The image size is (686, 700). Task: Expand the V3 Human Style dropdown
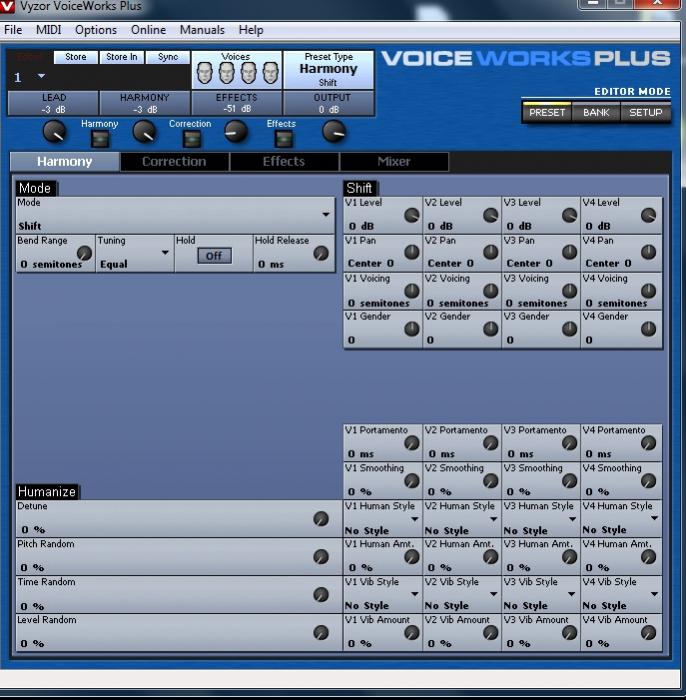coord(572,519)
